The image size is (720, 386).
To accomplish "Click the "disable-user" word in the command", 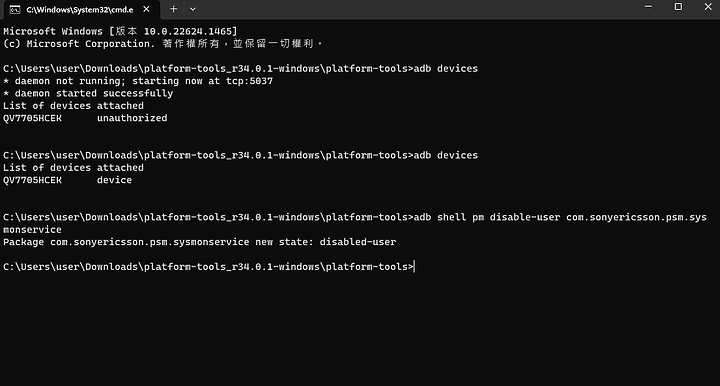I will 525,217.
